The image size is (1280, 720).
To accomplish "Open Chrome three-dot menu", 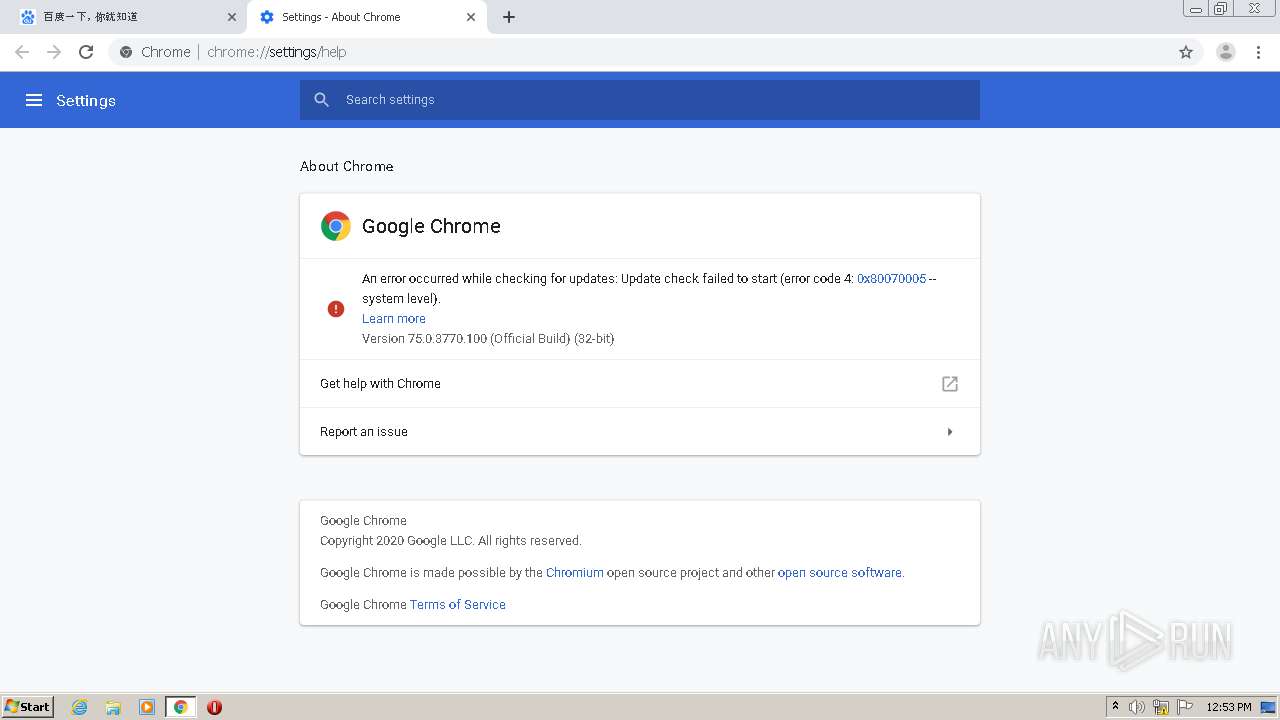I will 1259,52.
